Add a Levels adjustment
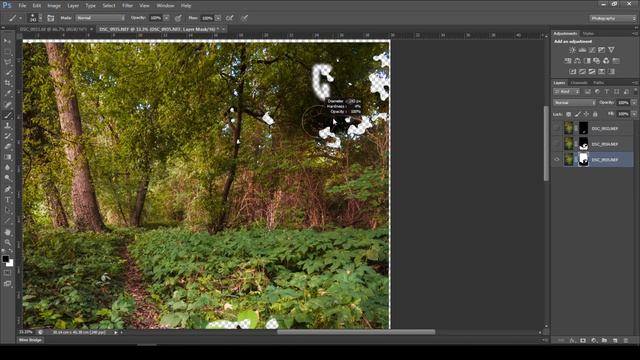640x360 pixels. pyautogui.click(x=582, y=50)
